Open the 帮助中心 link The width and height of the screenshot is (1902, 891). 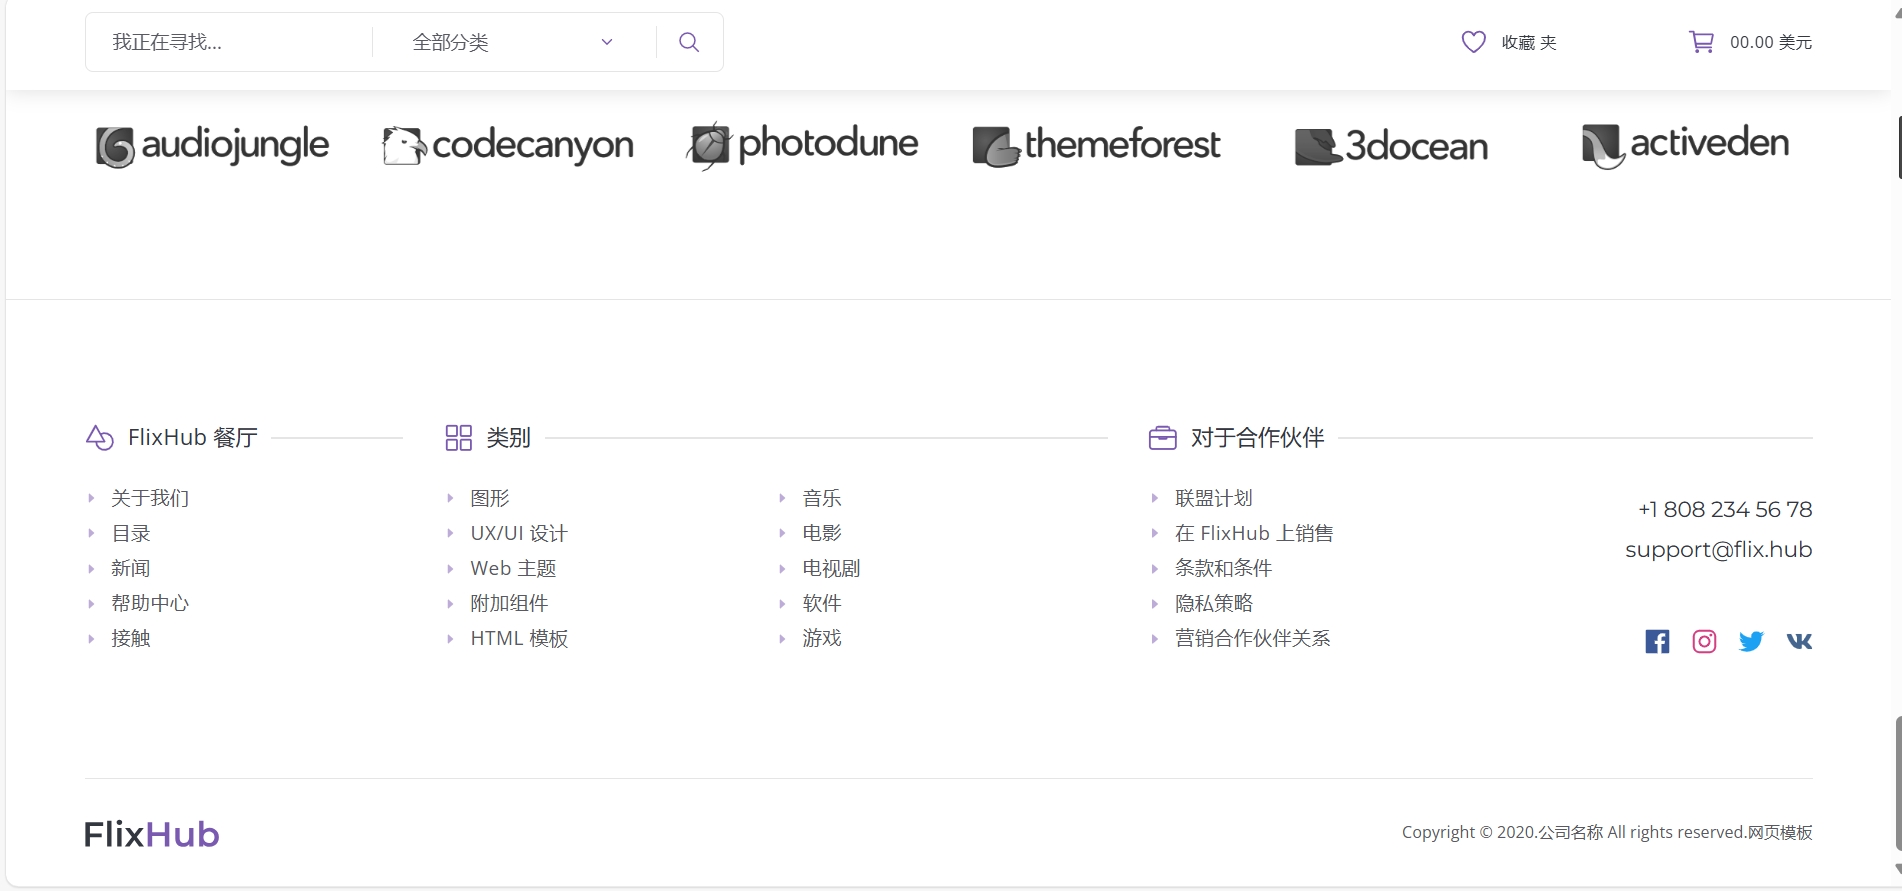click(x=150, y=603)
